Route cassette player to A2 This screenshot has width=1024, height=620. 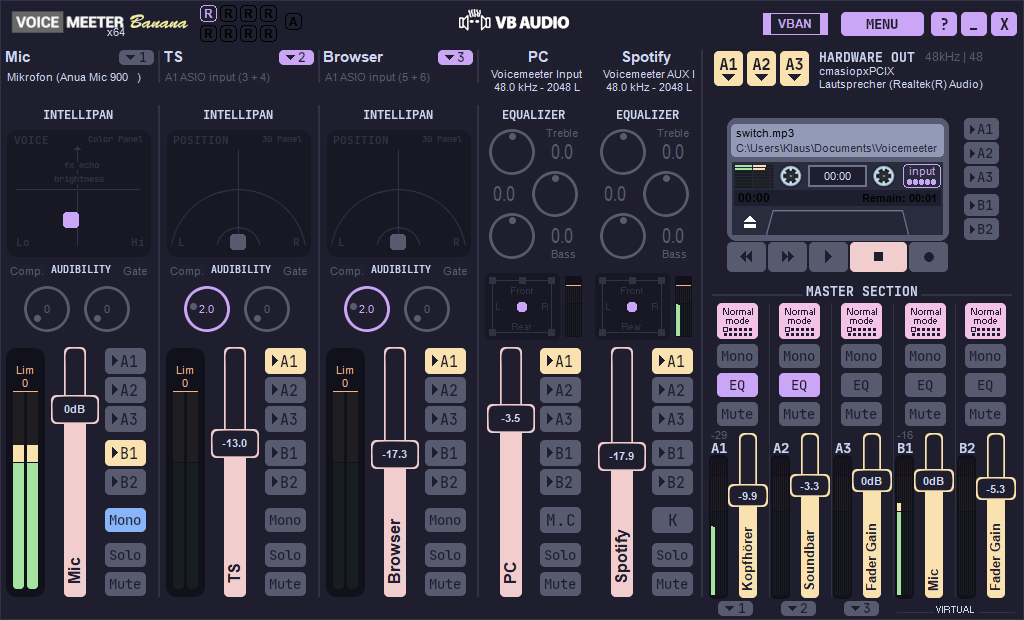click(x=981, y=153)
